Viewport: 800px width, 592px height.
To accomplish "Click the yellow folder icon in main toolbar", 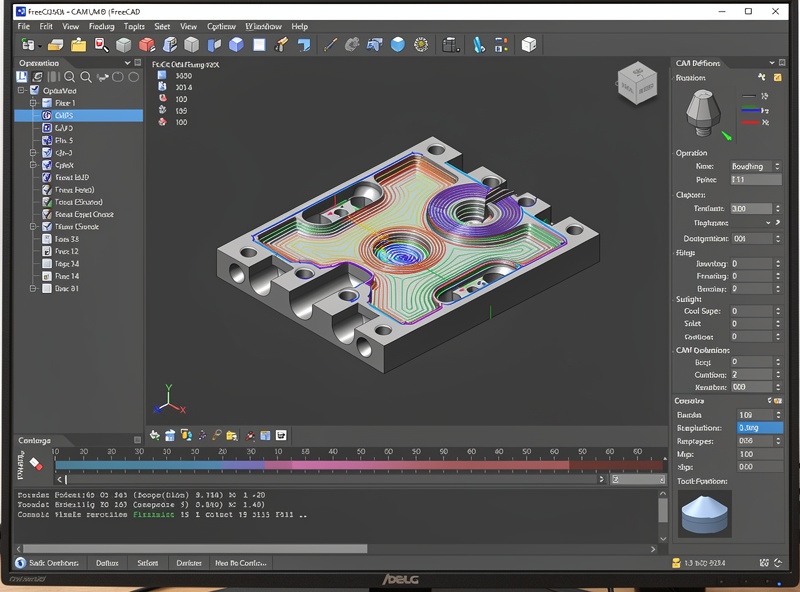I will click(78, 45).
